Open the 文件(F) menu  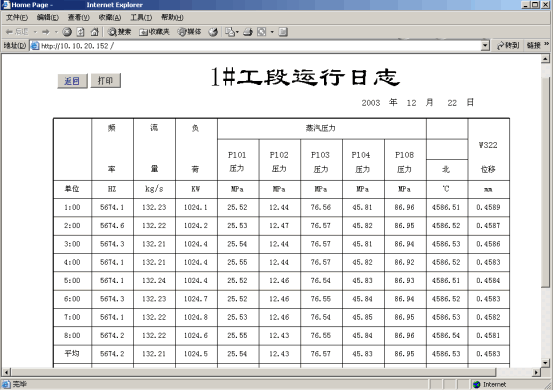click(17, 17)
